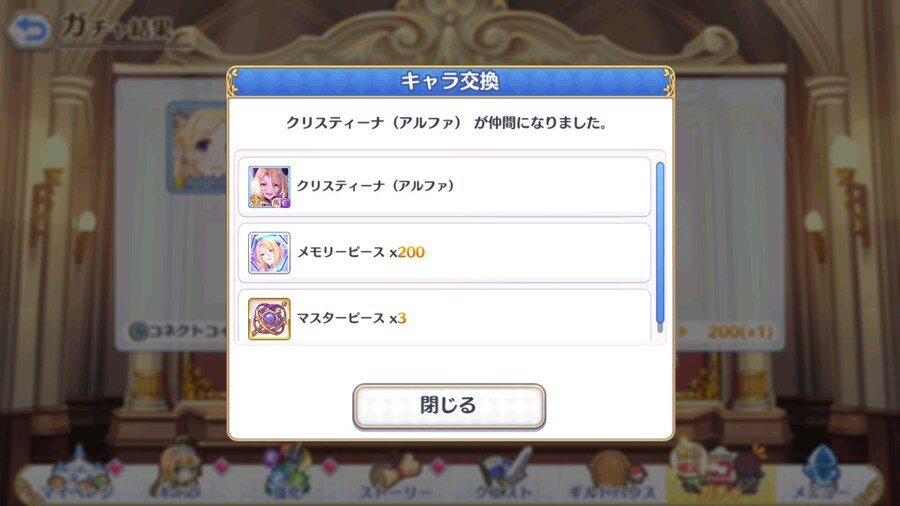Select the クリスティーナ(アルファ) reward row
This screenshot has height=506, width=900.
tap(444, 187)
